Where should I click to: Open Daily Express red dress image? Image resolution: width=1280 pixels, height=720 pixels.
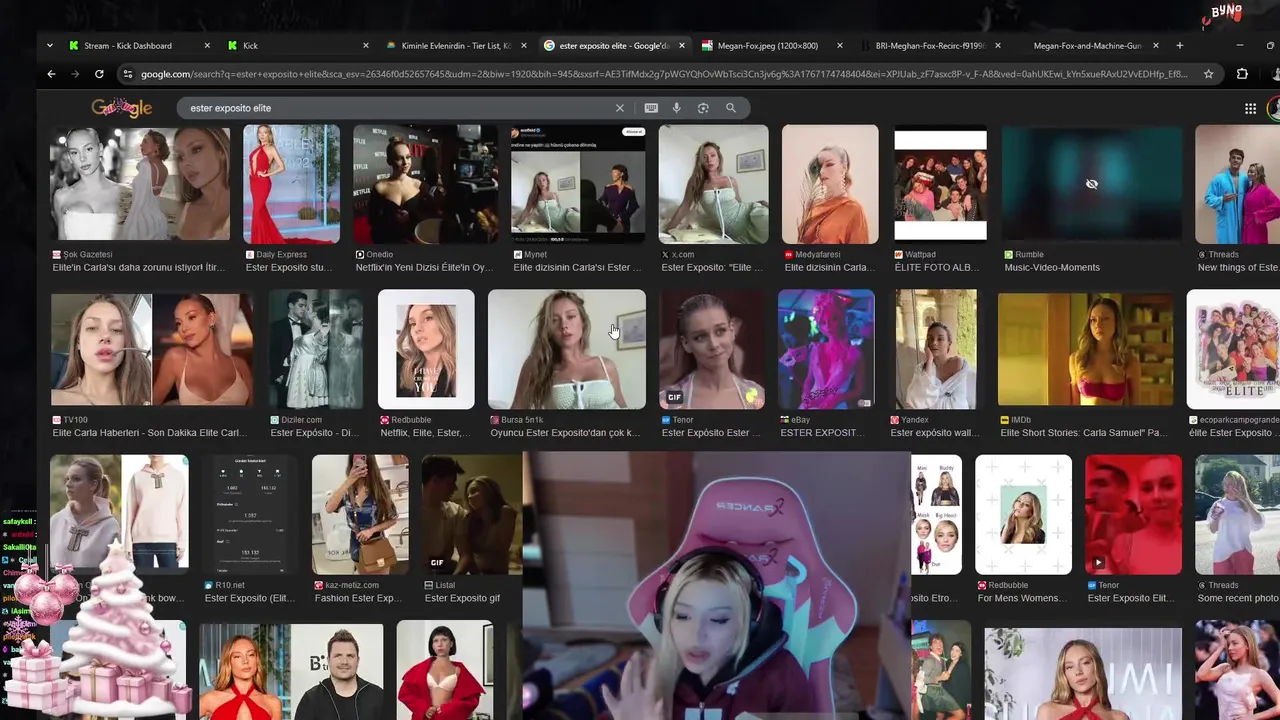(291, 184)
